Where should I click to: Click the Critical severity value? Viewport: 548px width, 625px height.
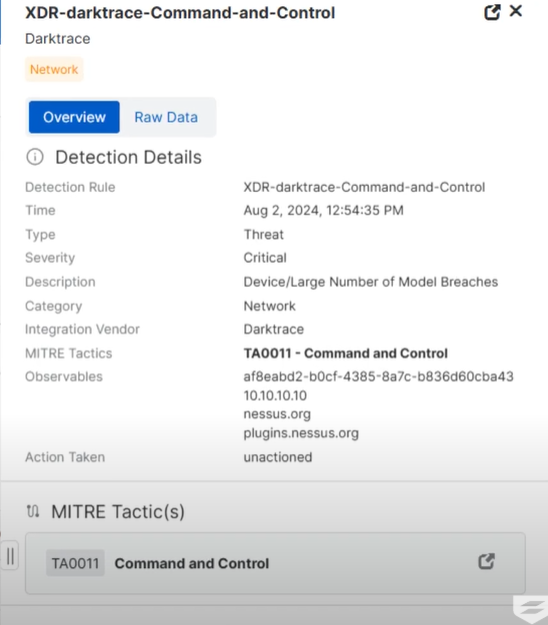(265, 257)
